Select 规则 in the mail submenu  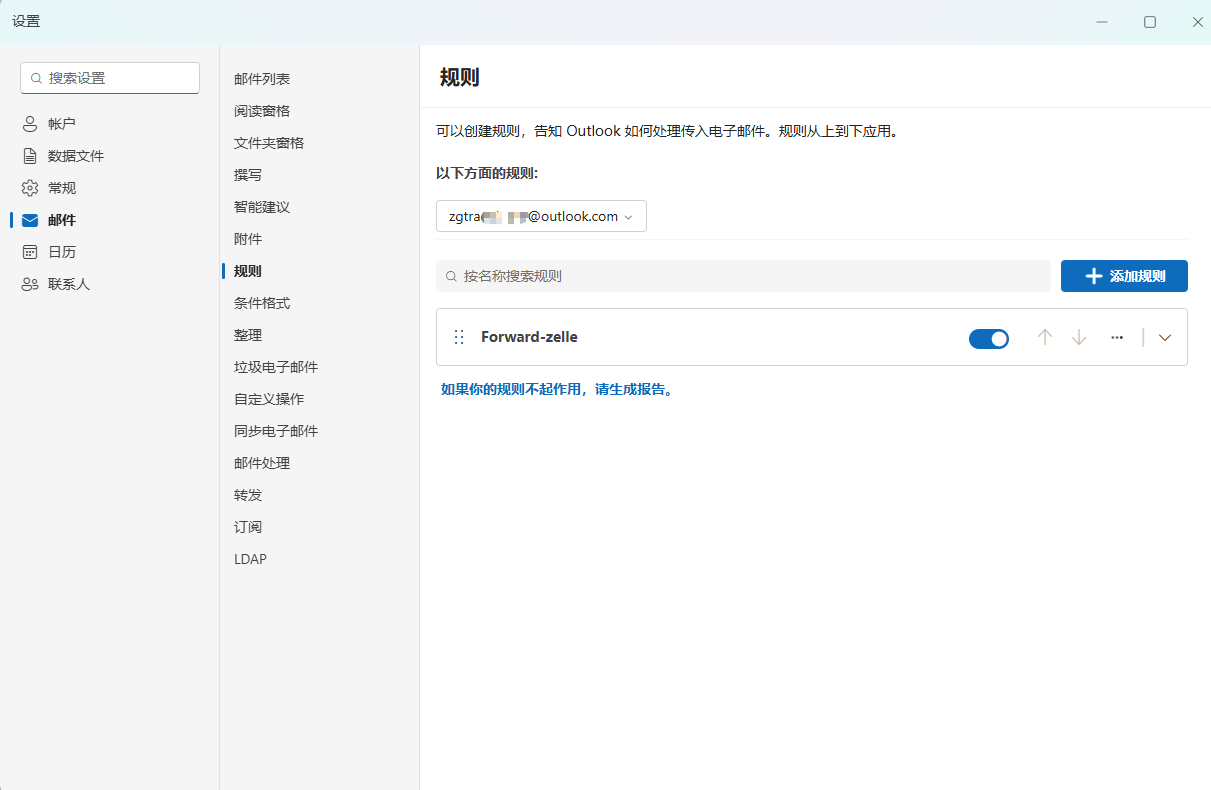click(x=248, y=271)
